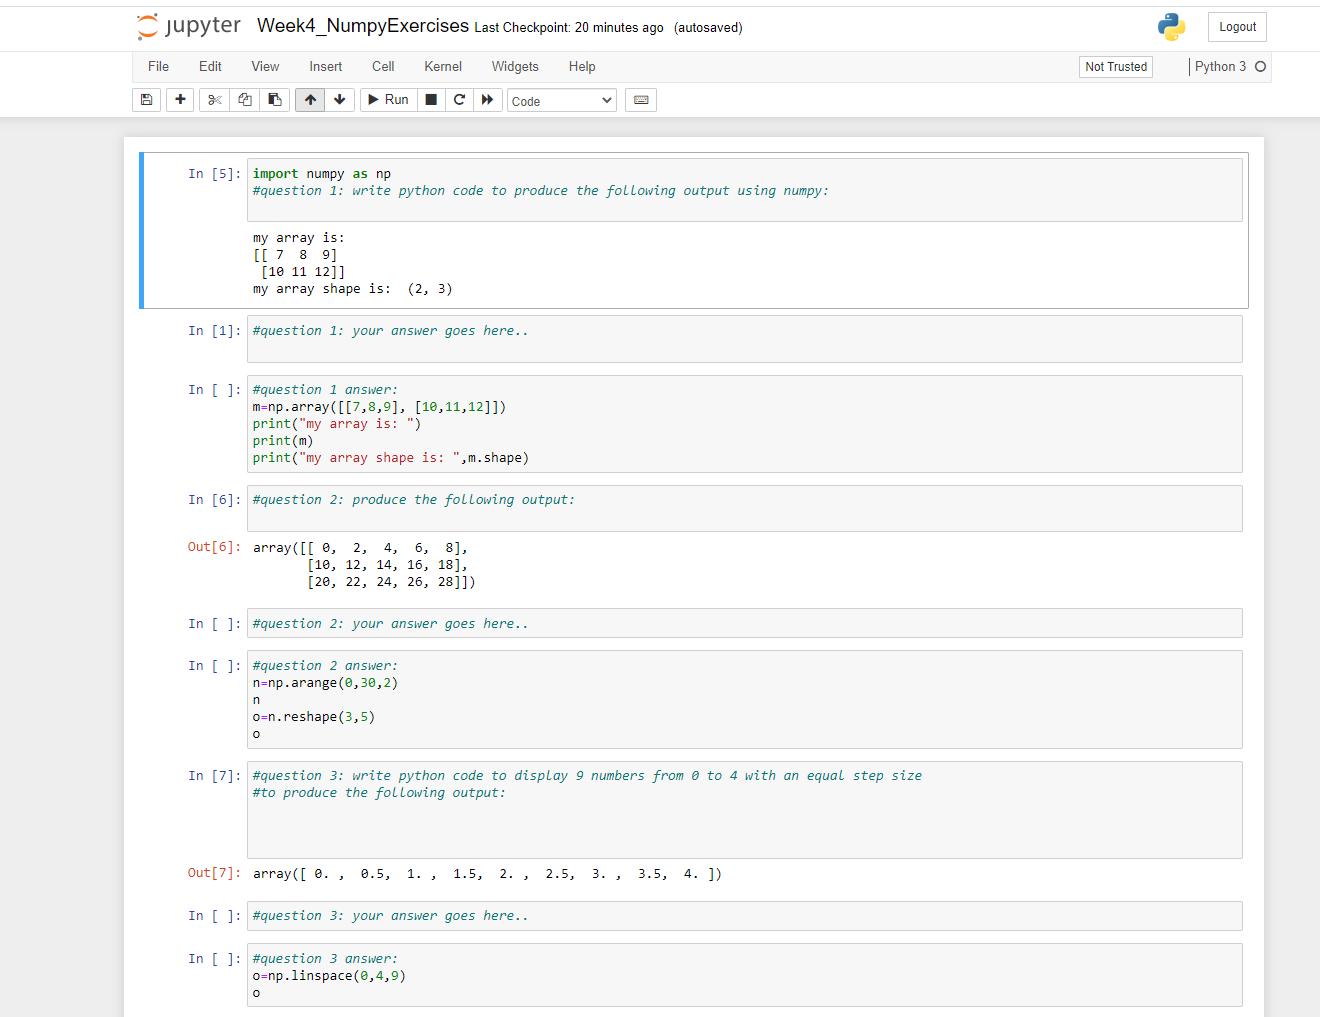Open the cell type Code dropdown

[x=562, y=101]
